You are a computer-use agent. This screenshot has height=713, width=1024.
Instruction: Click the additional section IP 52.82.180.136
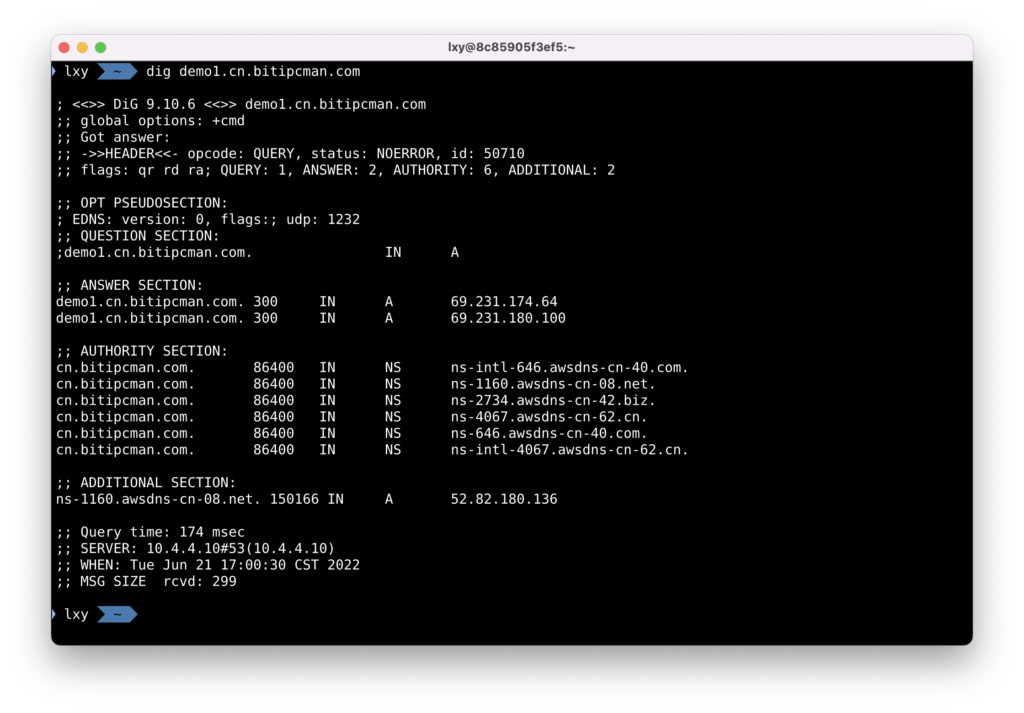(504, 499)
